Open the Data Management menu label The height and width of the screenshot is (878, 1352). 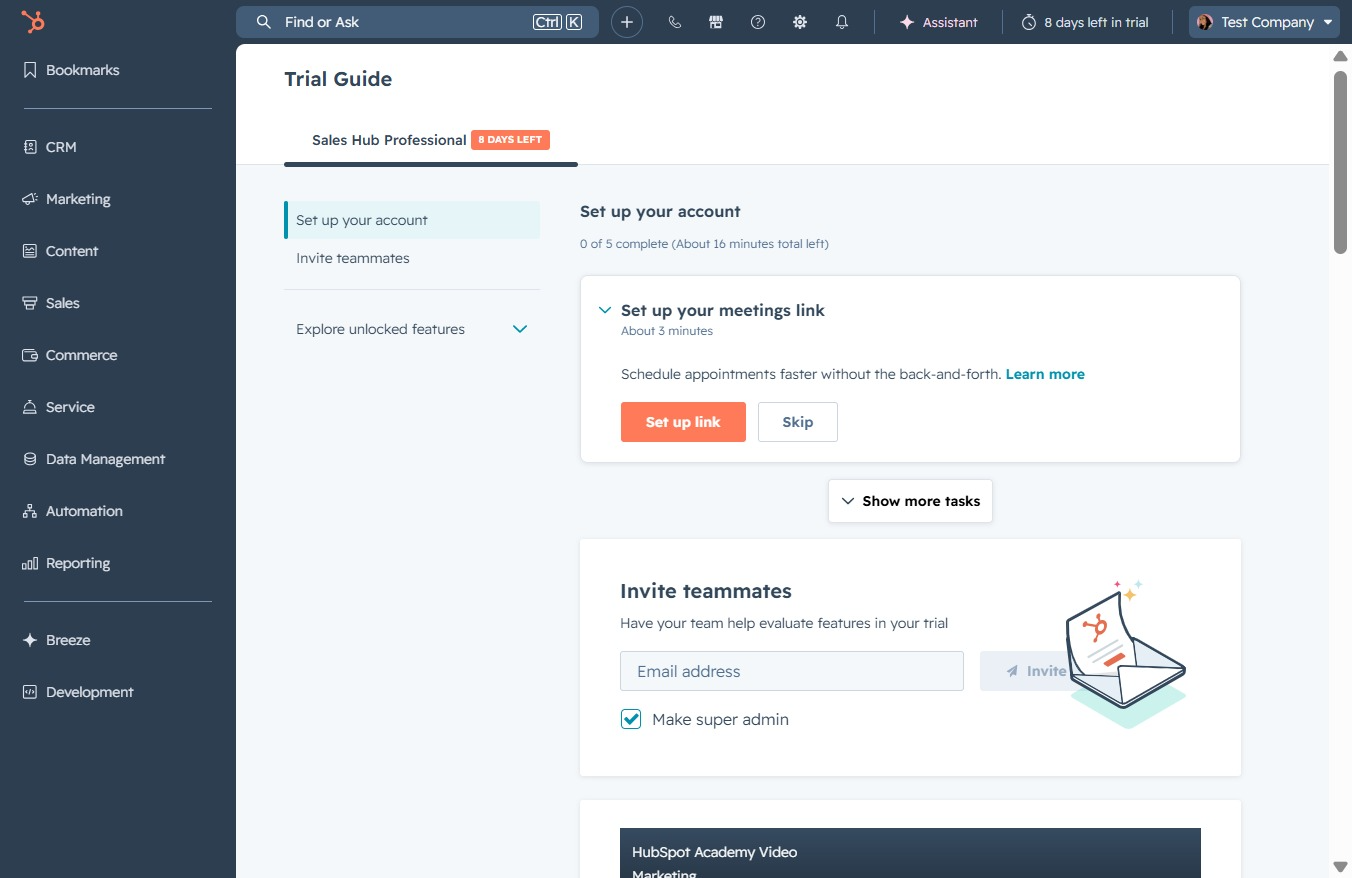click(105, 459)
